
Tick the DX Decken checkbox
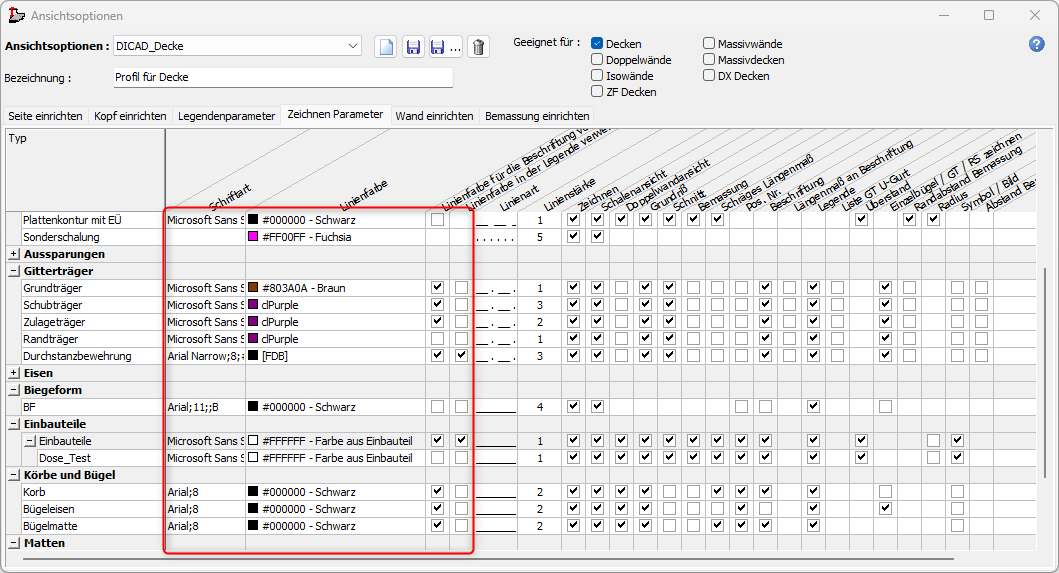(x=709, y=76)
